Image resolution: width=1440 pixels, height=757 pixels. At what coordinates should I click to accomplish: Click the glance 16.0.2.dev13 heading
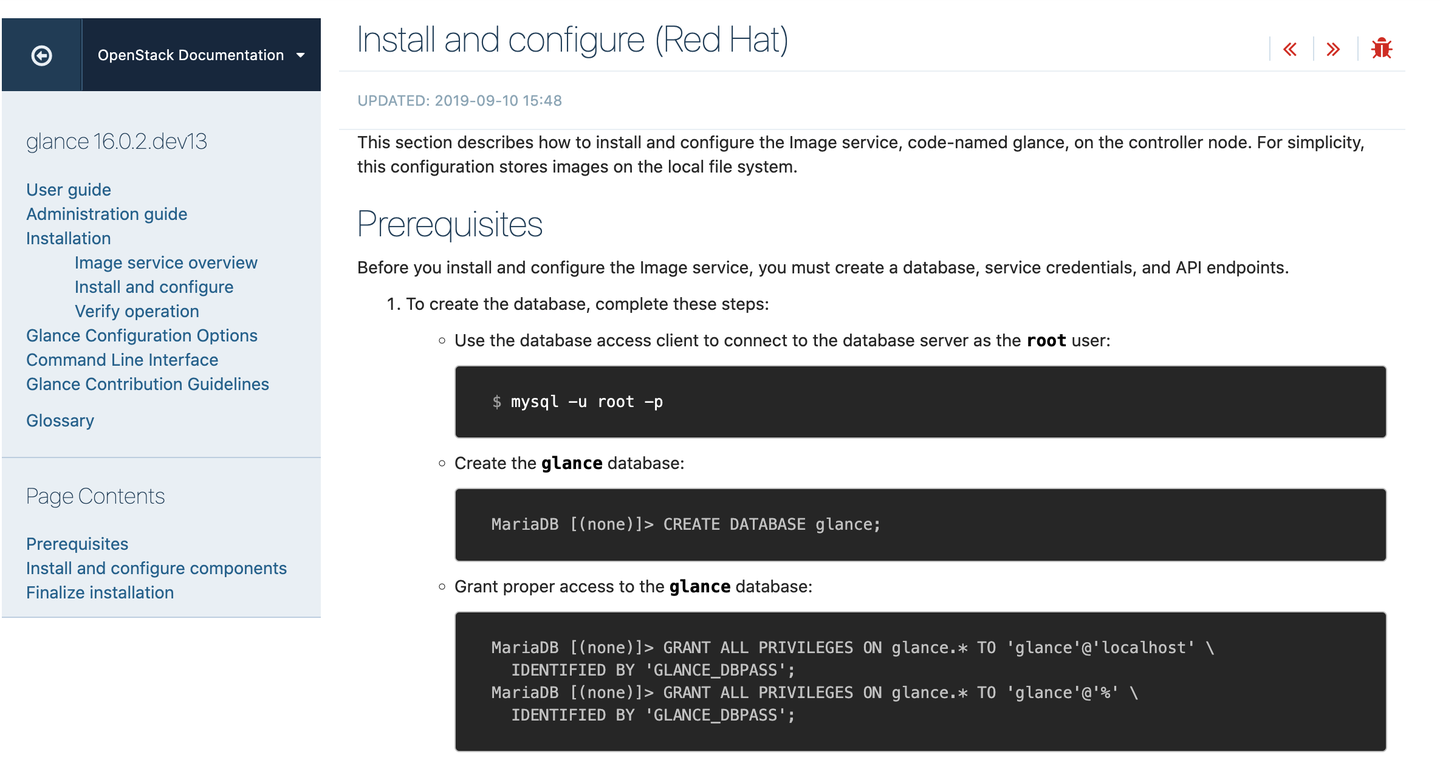pos(116,141)
